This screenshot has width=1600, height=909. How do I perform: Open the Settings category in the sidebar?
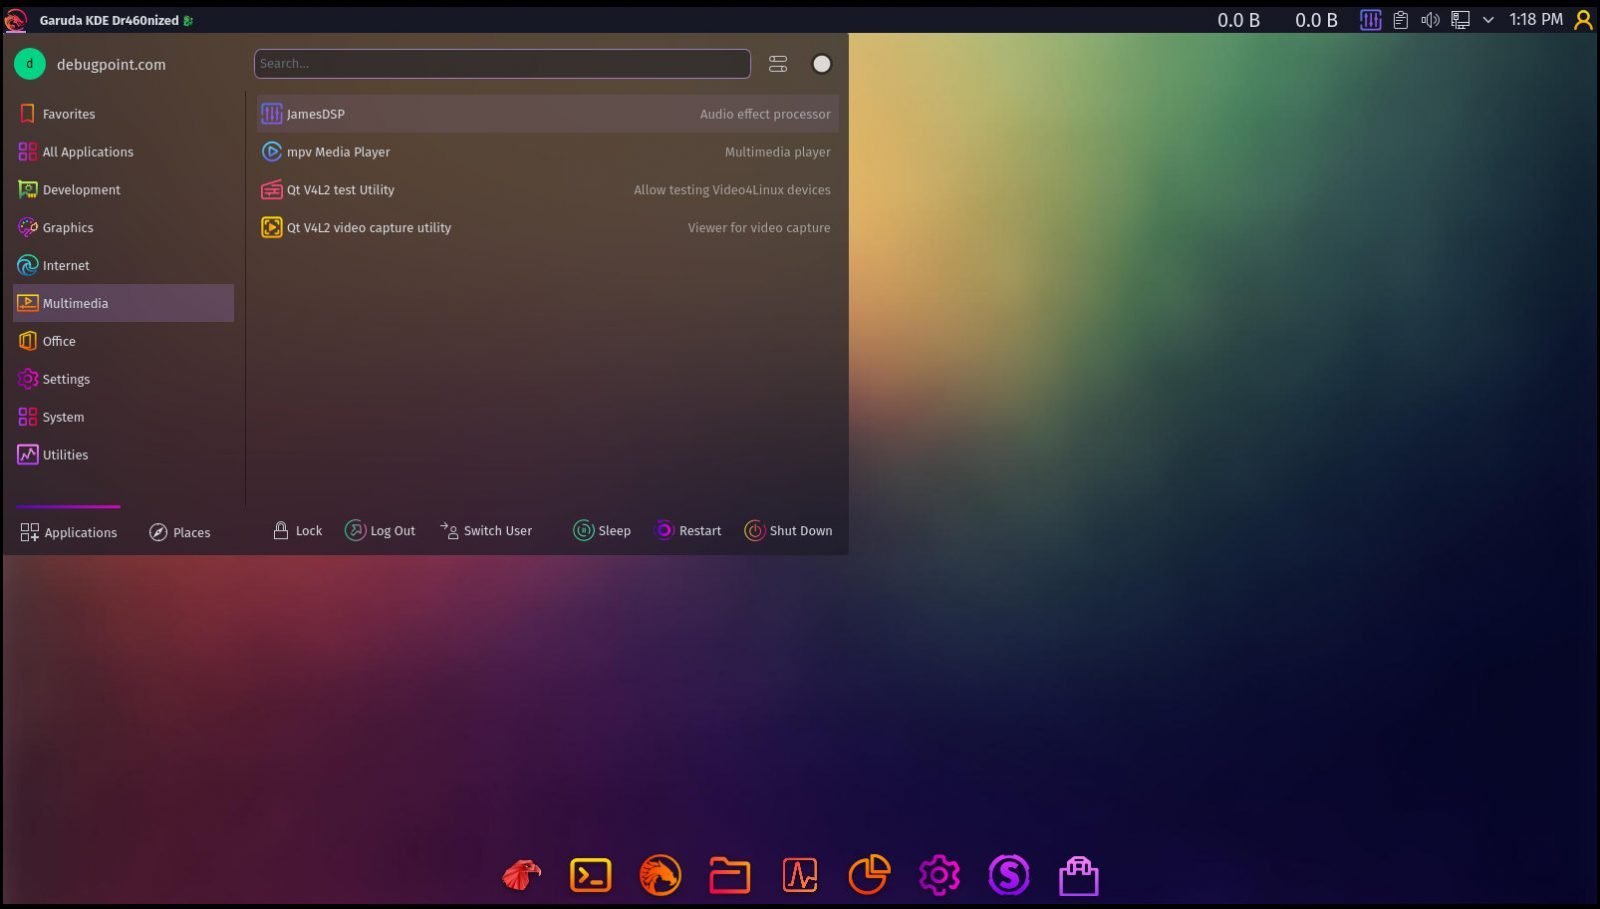coord(66,379)
